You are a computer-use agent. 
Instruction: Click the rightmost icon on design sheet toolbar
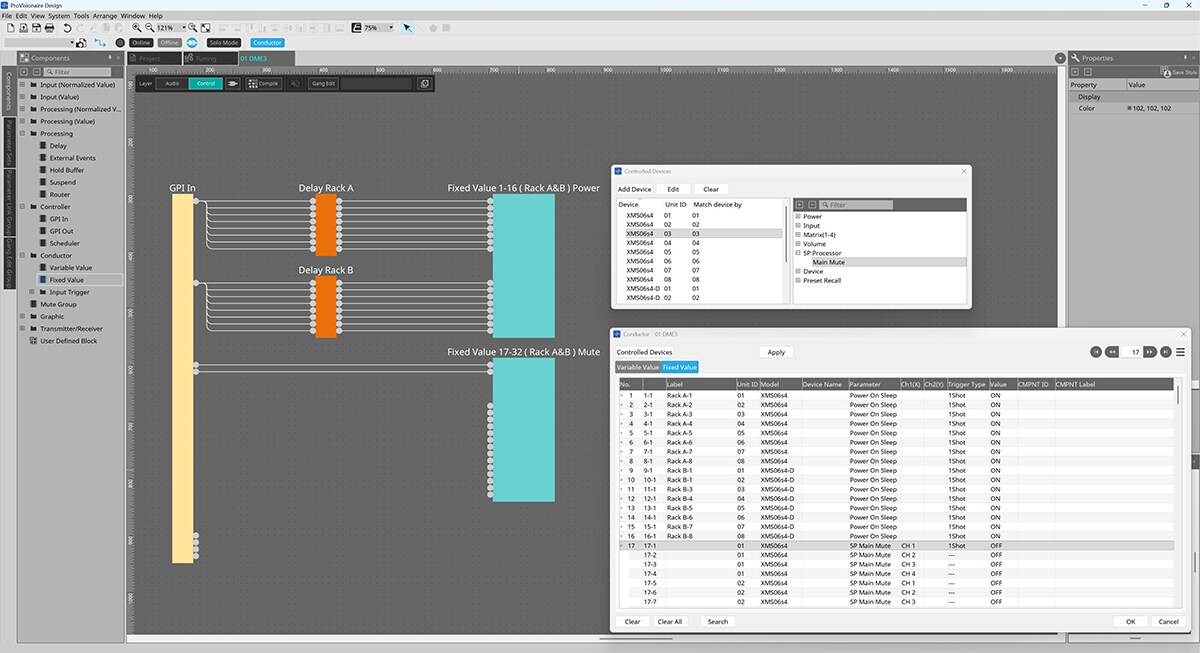[424, 84]
